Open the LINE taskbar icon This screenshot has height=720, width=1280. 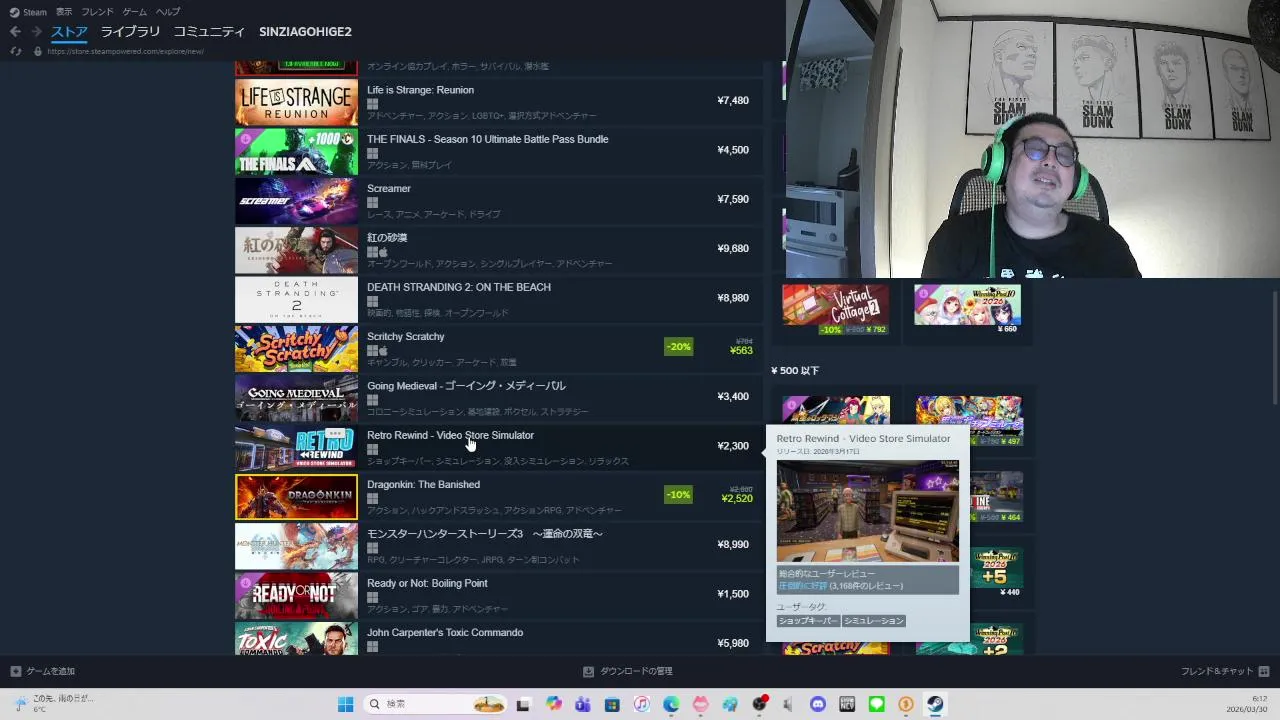pyautogui.click(x=877, y=704)
